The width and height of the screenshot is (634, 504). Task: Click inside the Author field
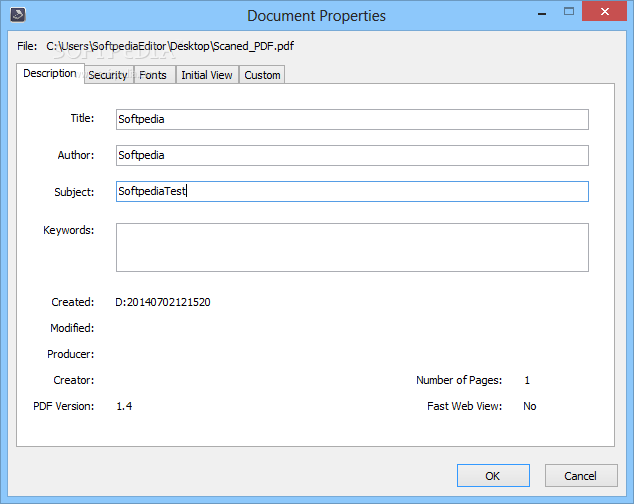click(352, 155)
